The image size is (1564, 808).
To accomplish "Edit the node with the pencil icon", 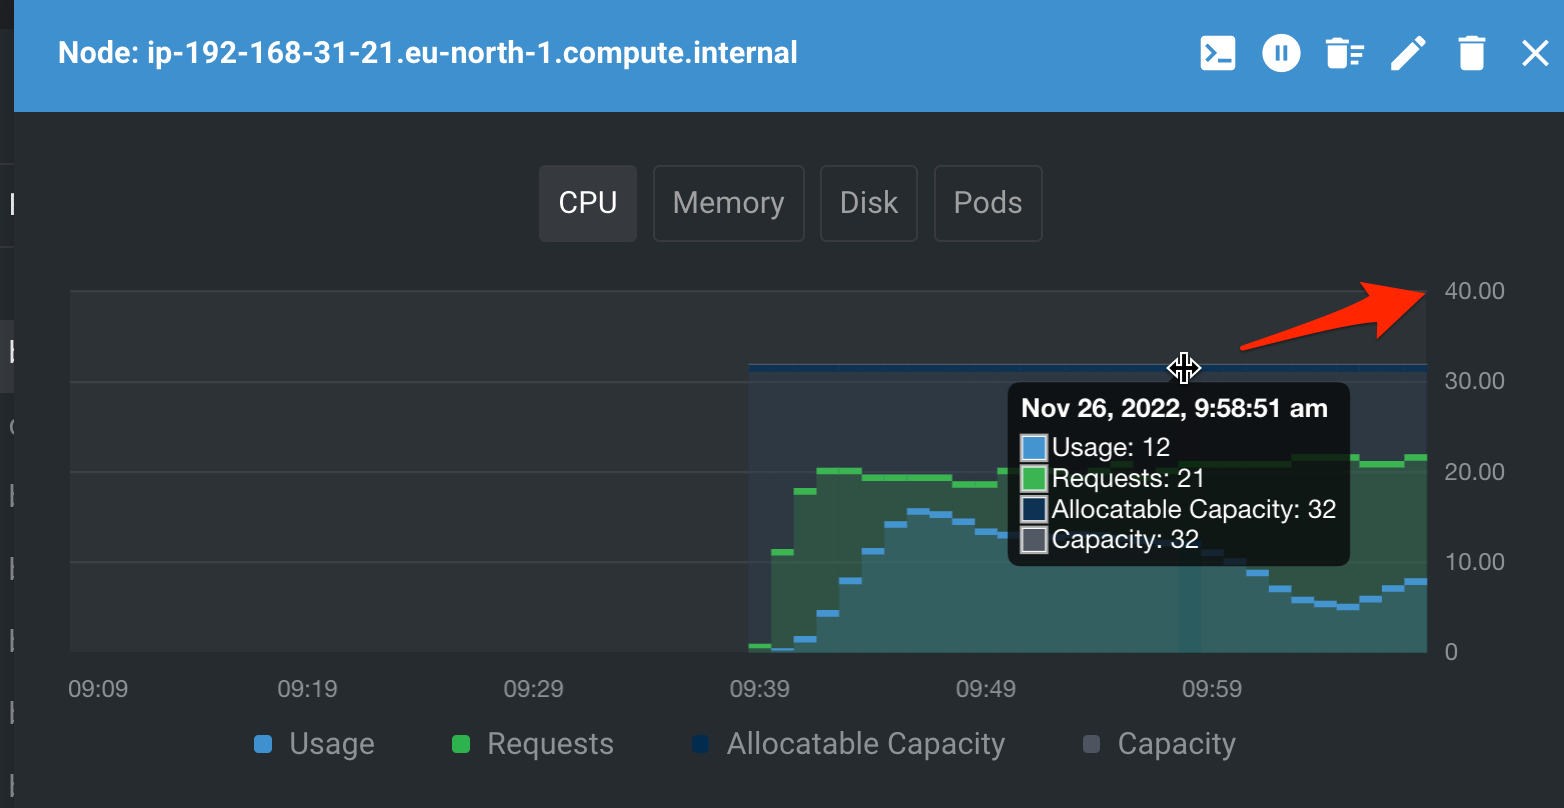I will [1409, 53].
